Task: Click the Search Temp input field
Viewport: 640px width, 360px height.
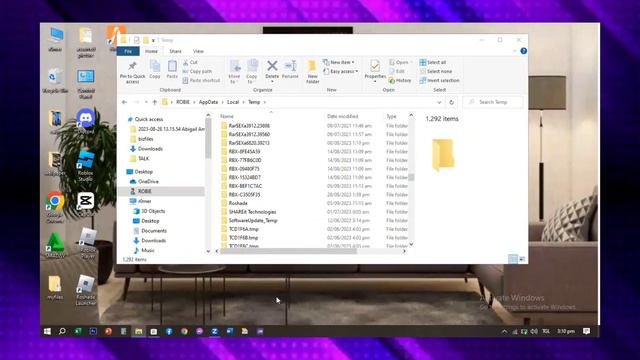Action: 493,102
